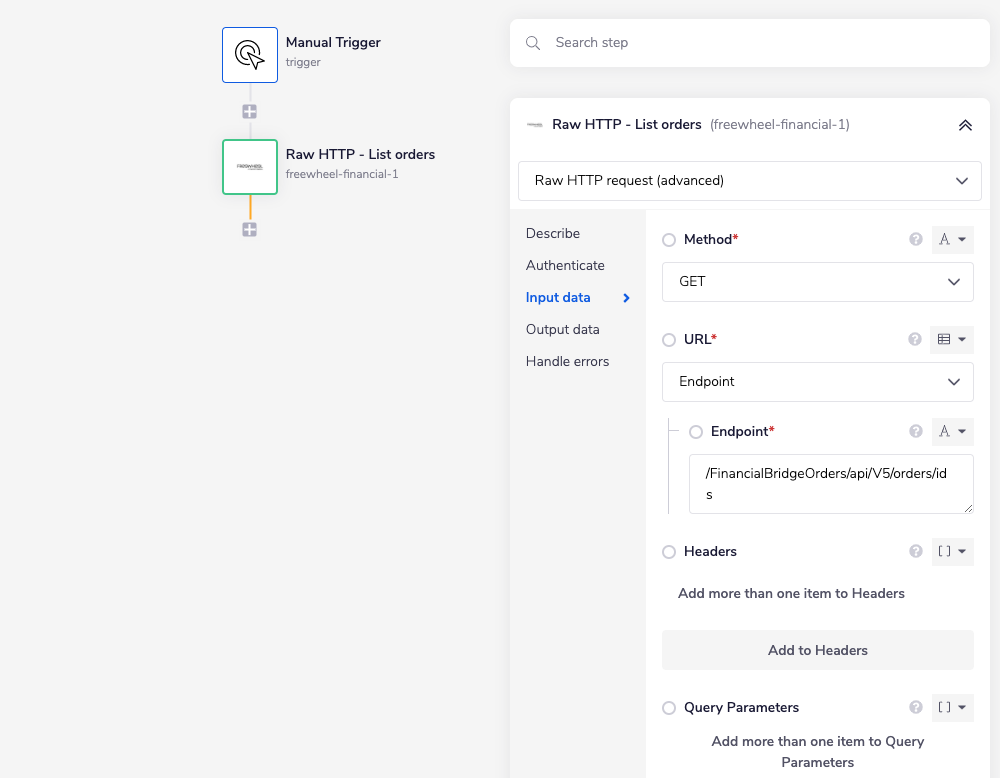Open the URL Endpoint type dropdown
Image resolution: width=1000 pixels, height=778 pixels.
click(817, 382)
